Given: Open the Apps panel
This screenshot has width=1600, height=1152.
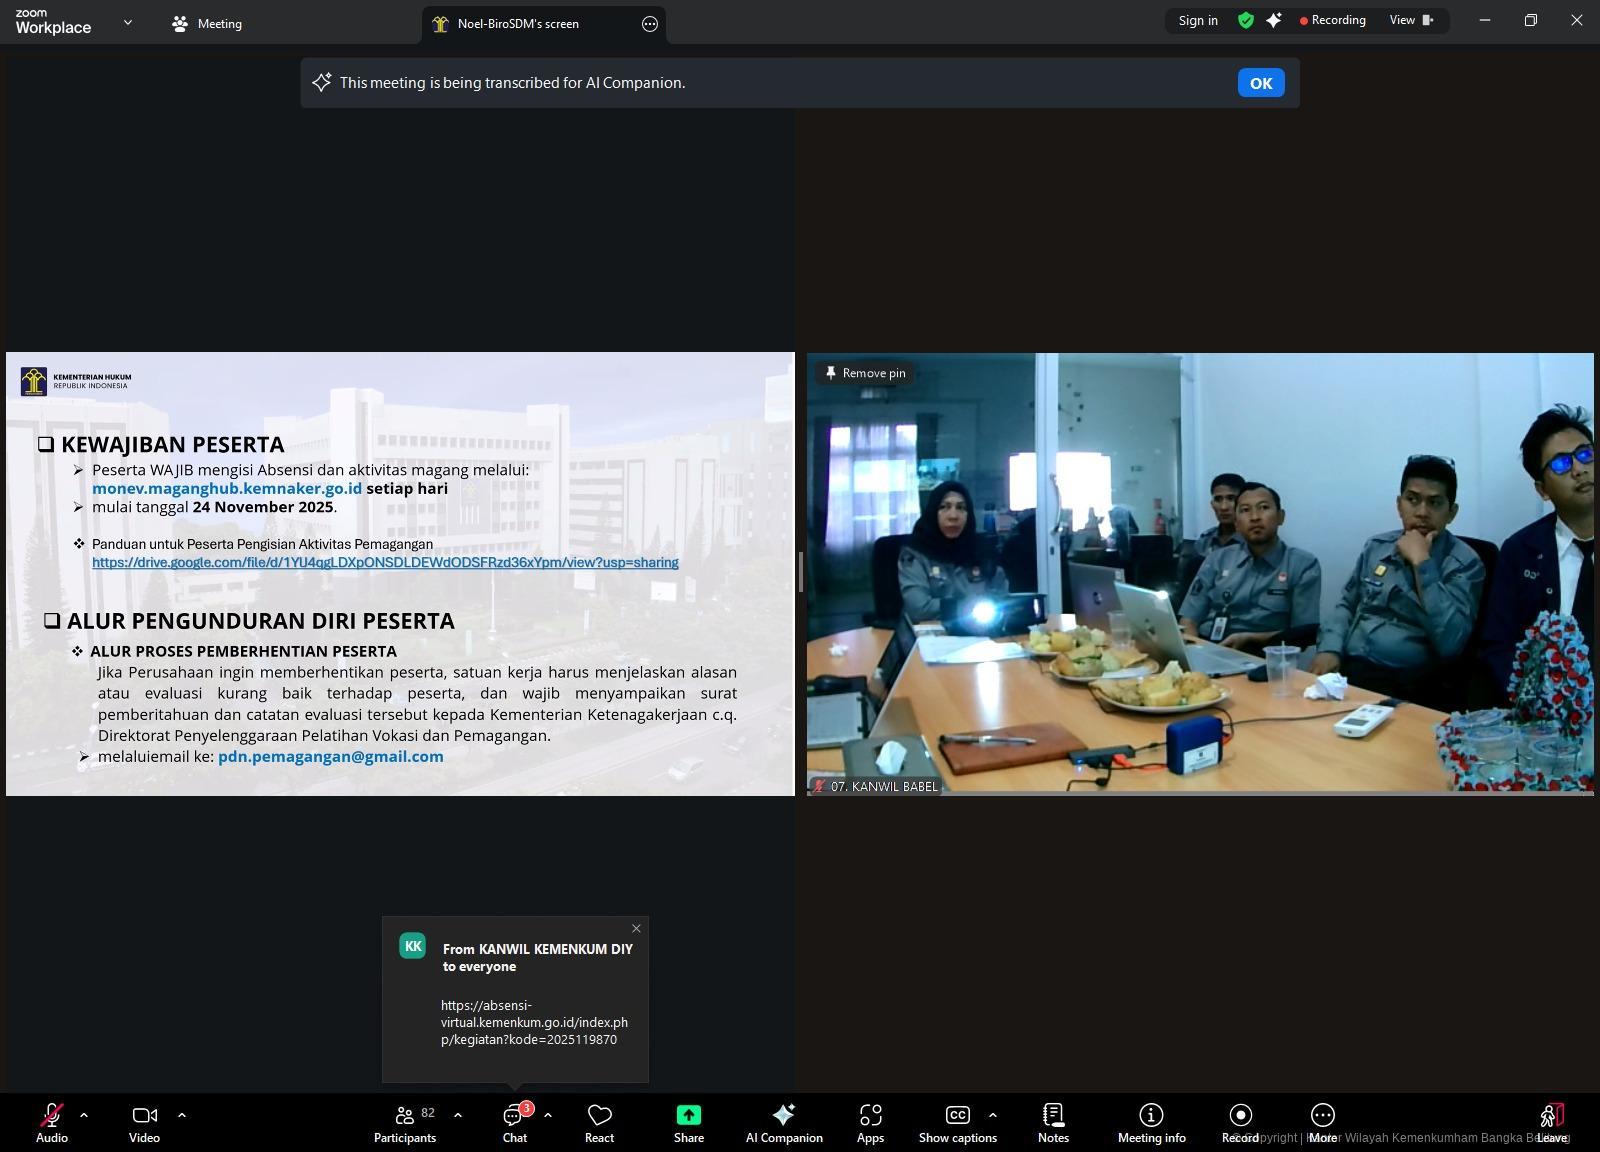Looking at the screenshot, I should point(870,1122).
